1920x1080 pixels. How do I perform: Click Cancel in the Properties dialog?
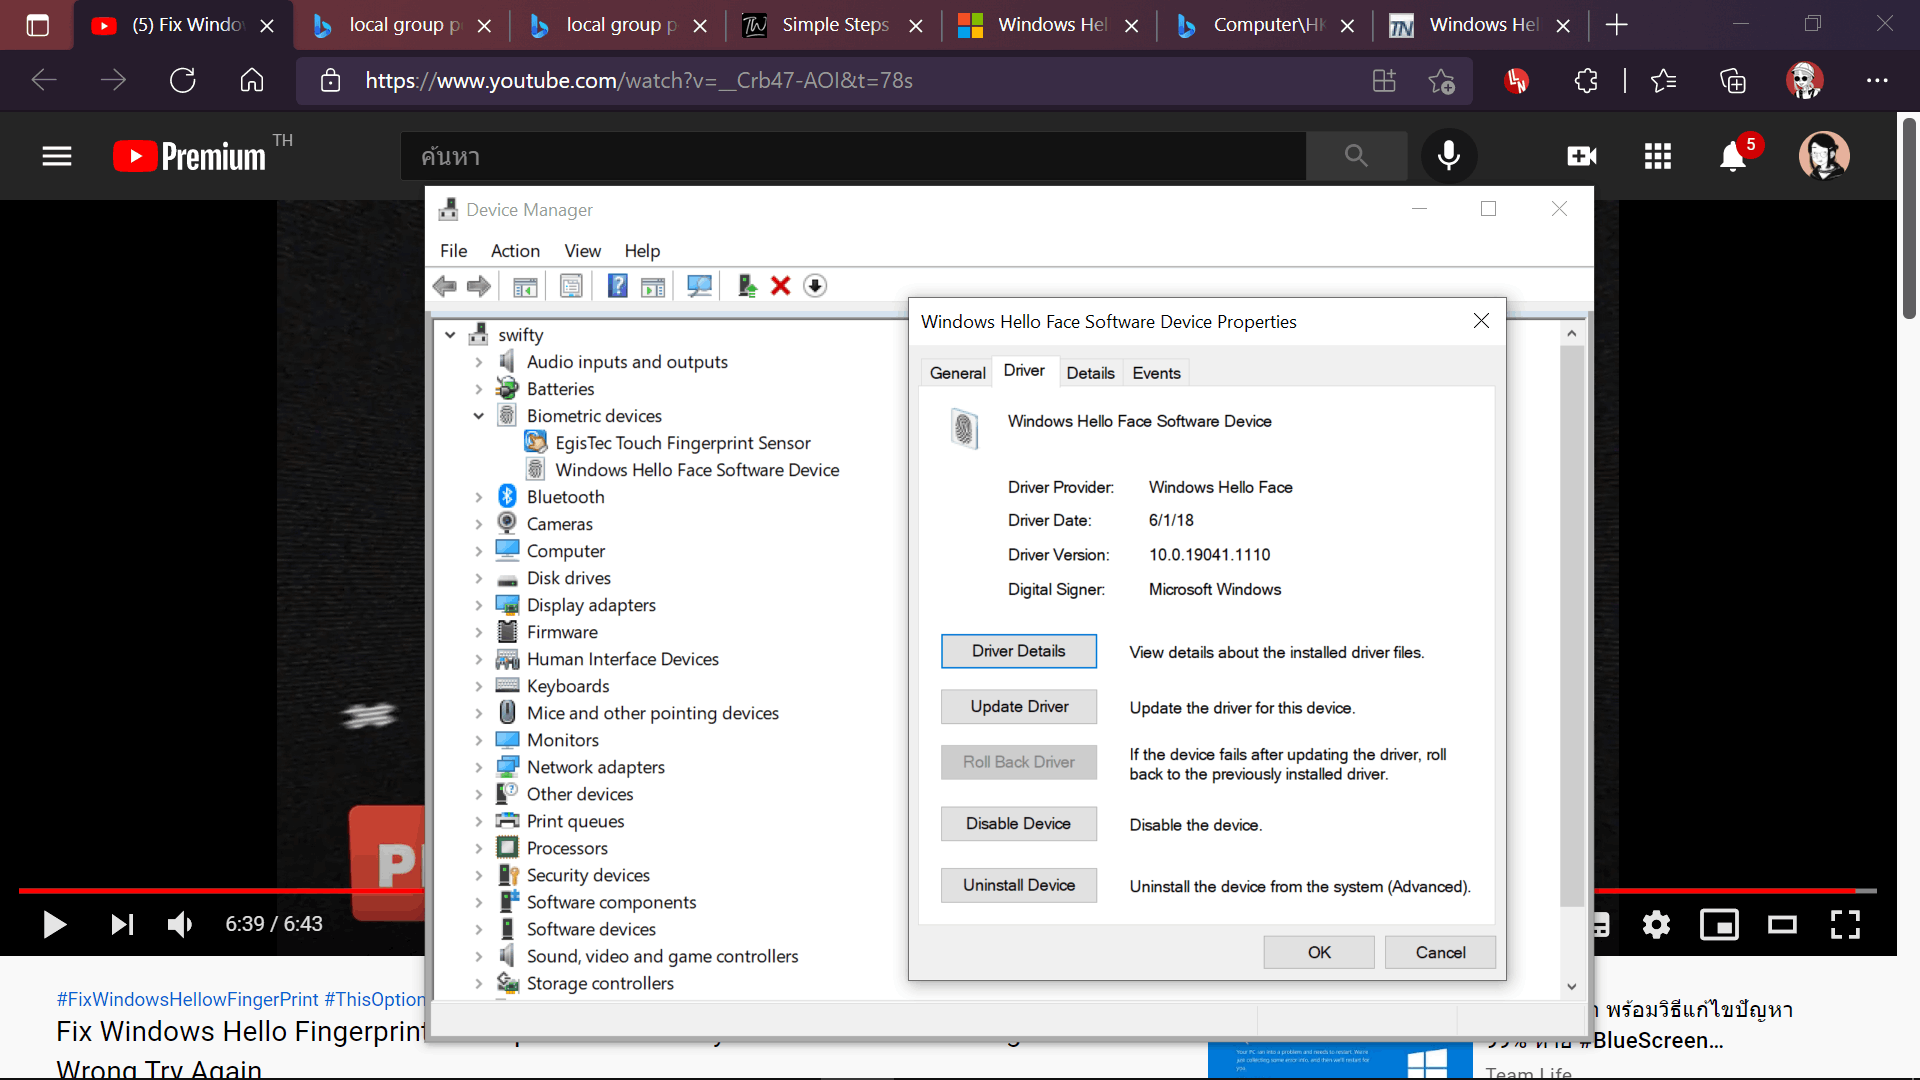1440,952
